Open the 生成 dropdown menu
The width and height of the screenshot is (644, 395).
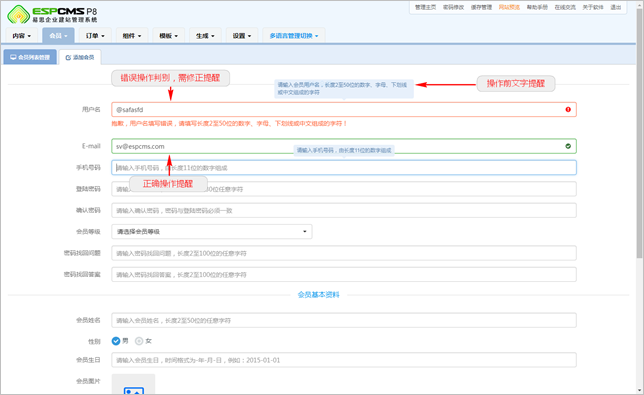(x=205, y=36)
